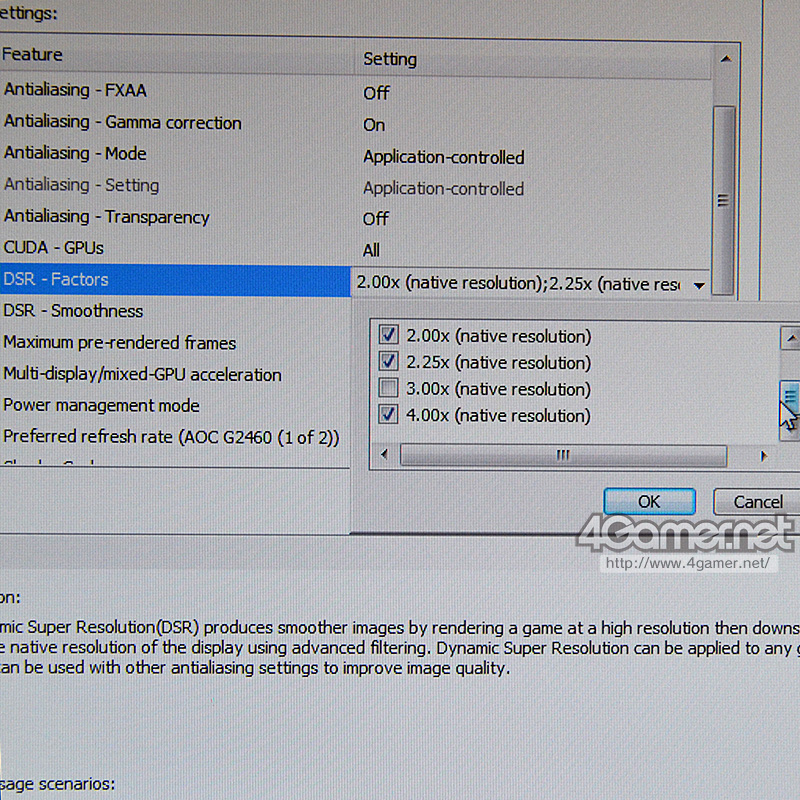The image size is (800, 800).
Task: Click the Off value for Antialiasing - FXAA
Action: pyautogui.click(x=376, y=93)
